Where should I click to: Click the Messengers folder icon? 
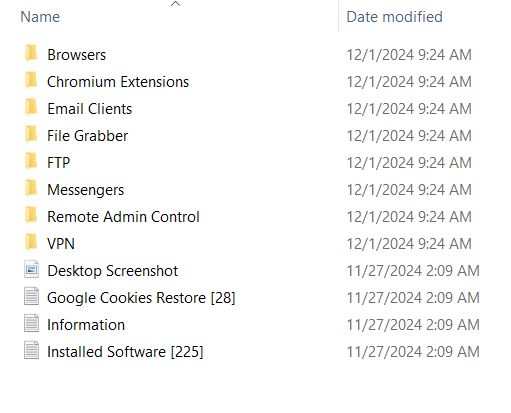(31, 188)
